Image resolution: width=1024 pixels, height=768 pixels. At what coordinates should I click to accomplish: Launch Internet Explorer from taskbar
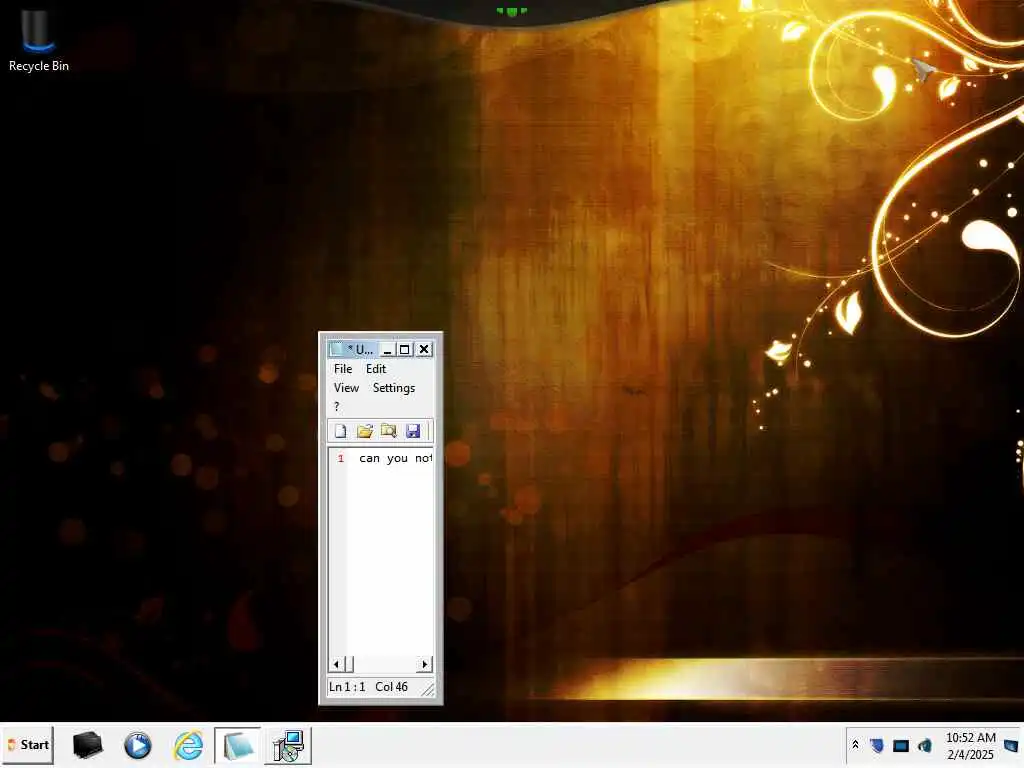pyautogui.click(x=188, y=745)
